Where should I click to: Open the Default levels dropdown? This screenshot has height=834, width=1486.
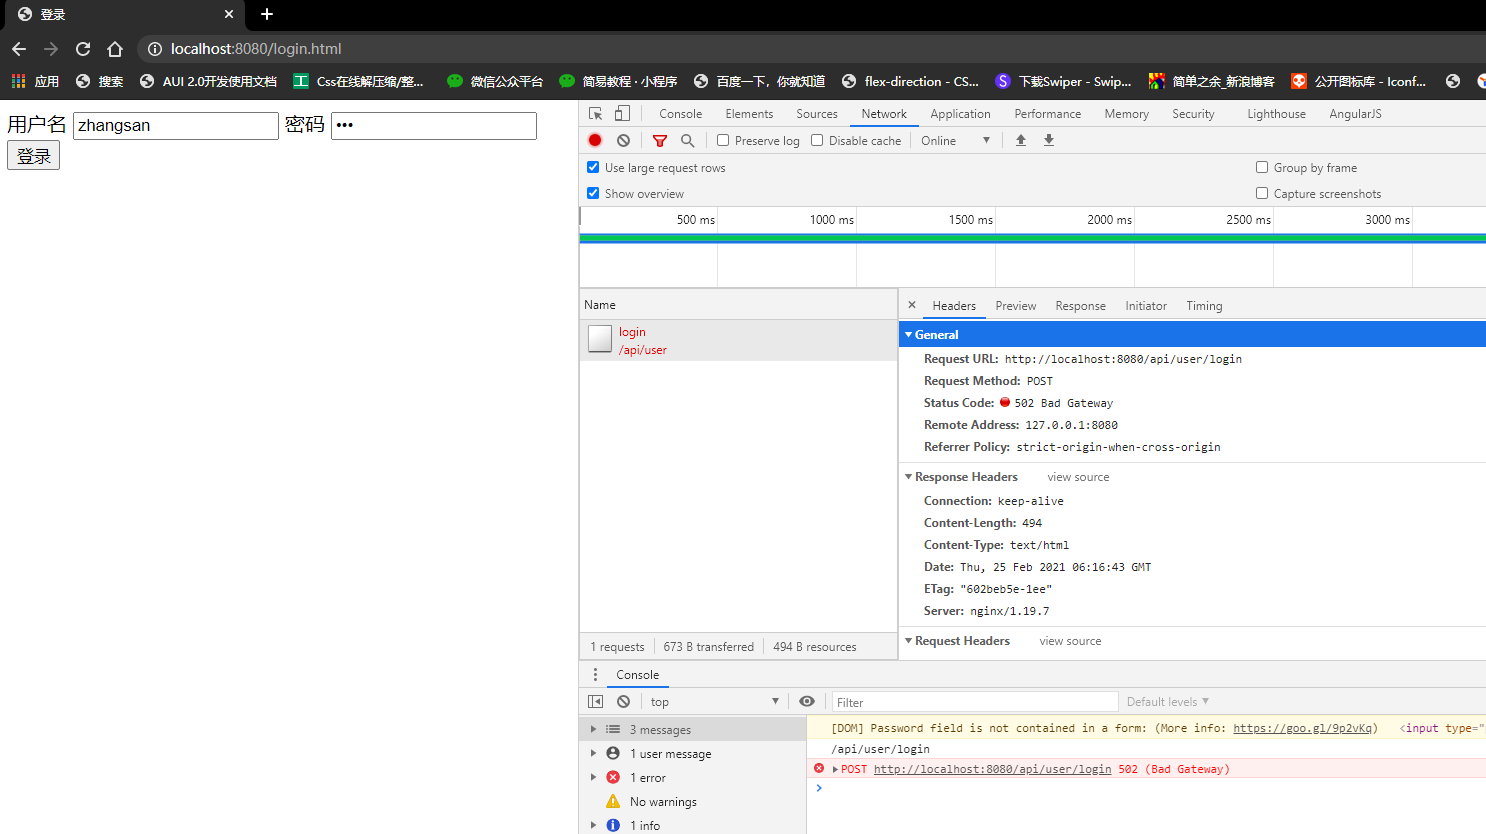(1168, 702)
